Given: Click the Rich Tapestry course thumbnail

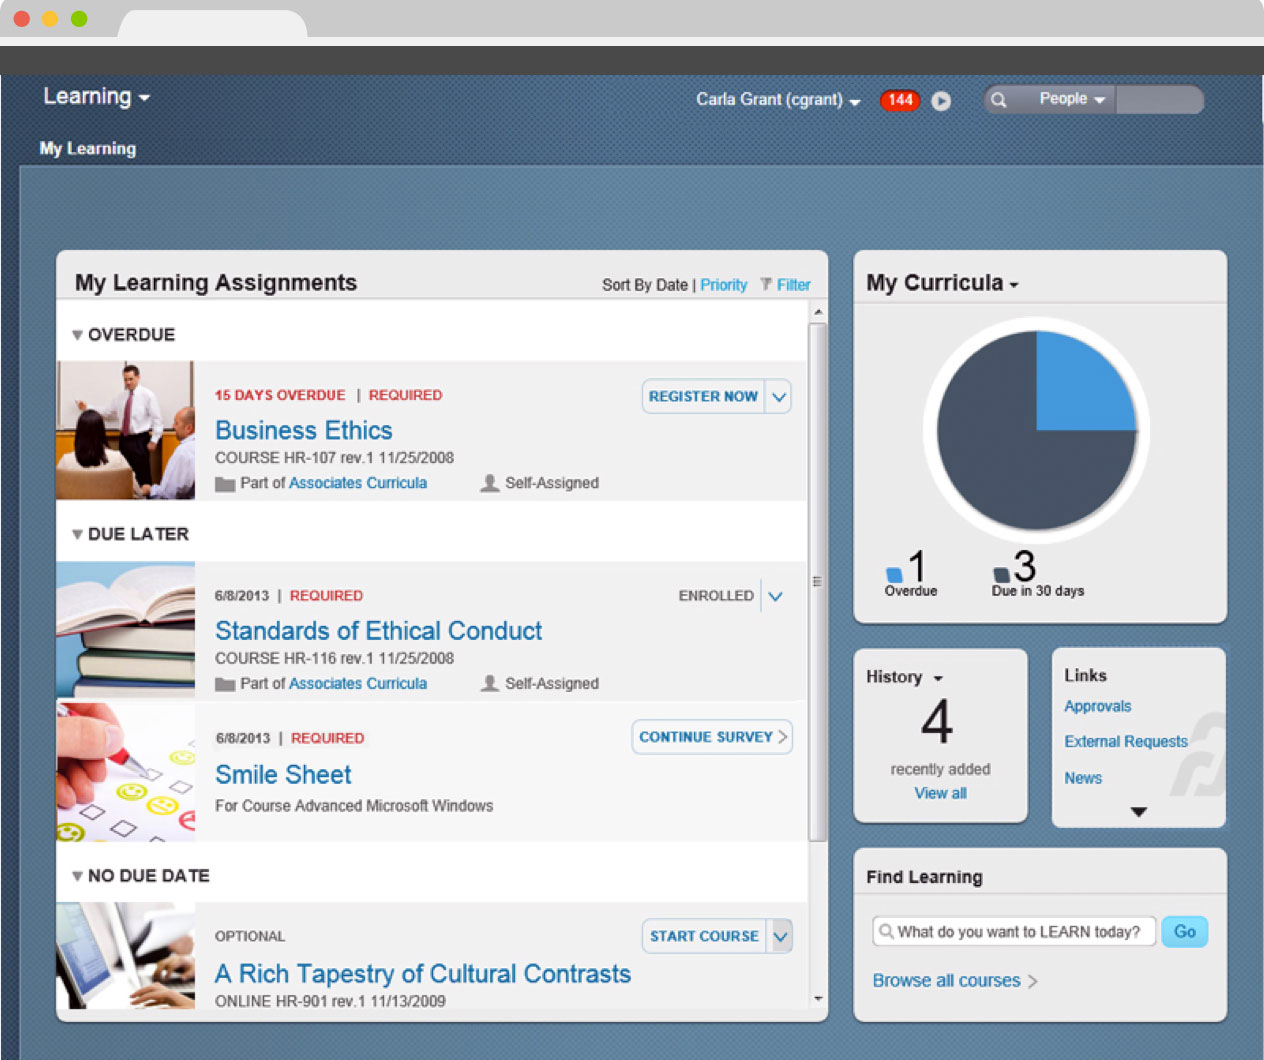Looking at the screenshot, I should tap(125, 956).
